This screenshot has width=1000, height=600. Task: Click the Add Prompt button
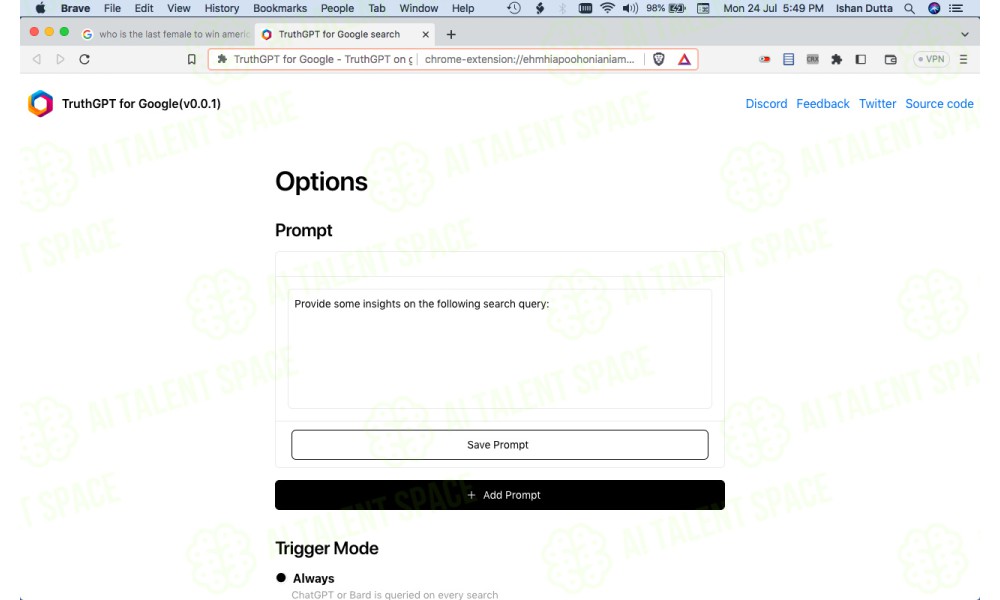click(x=499, y=495)
